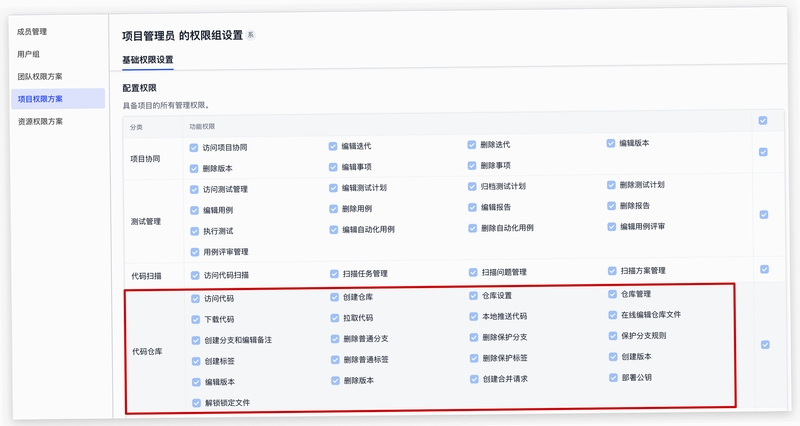Viewport: 800px width, 426px height.
Task: Toggle the 部署公钥 checkbox
Action: tap(613, 378)
